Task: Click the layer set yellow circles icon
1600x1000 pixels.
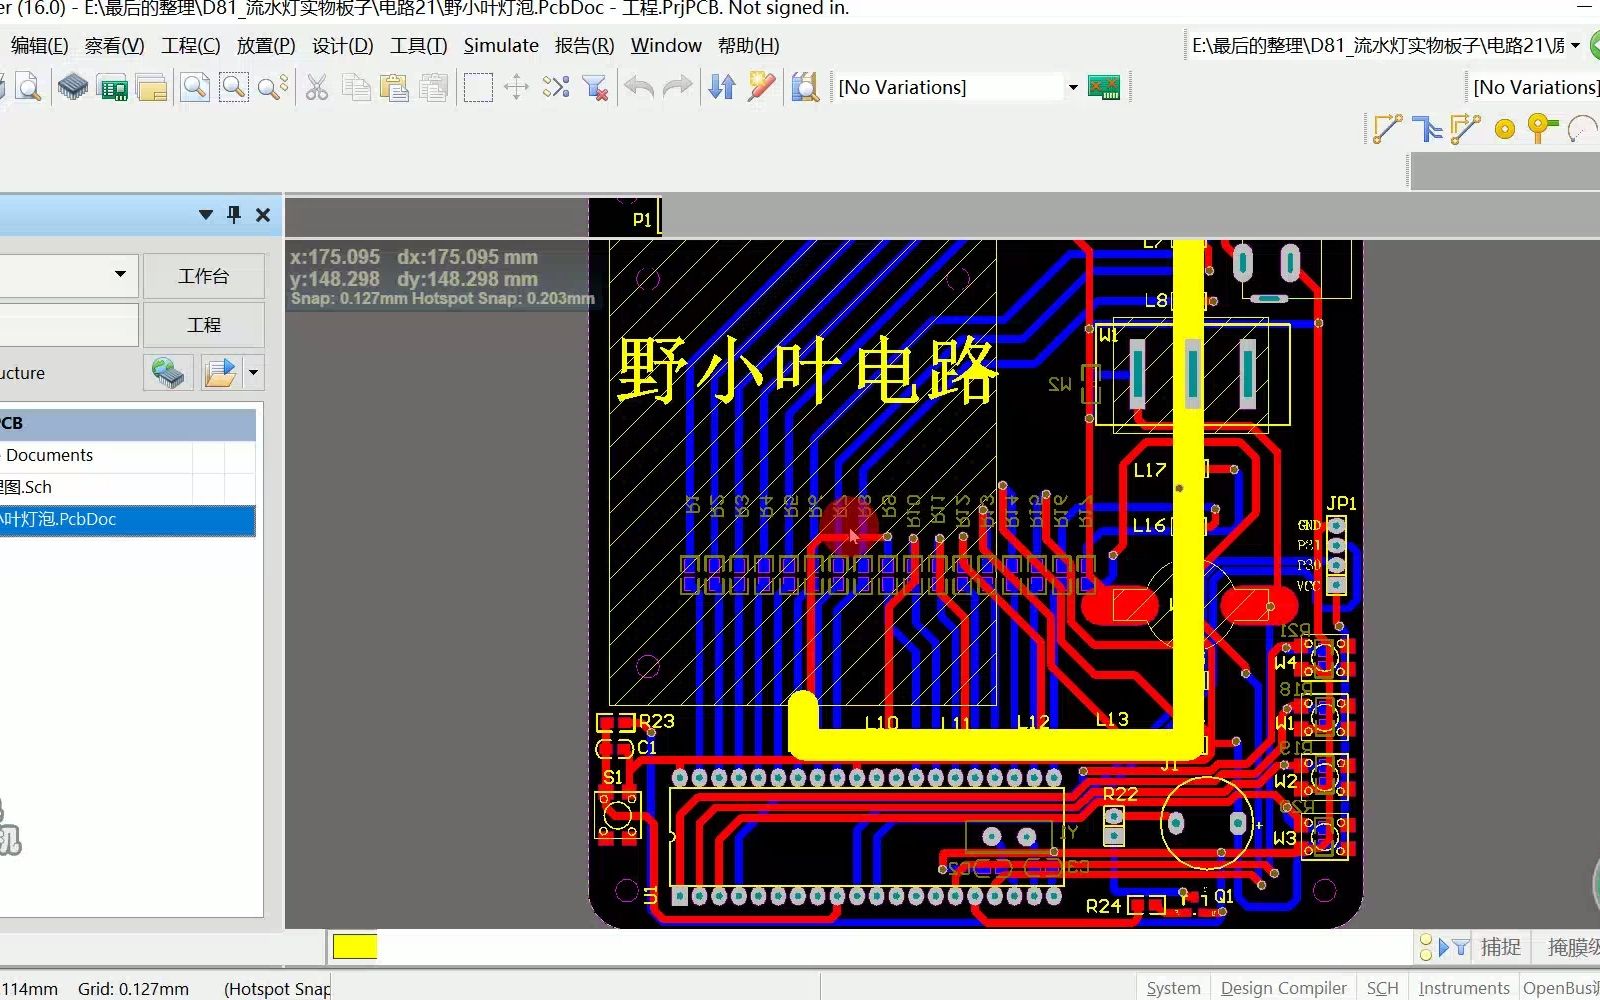Action: 1426,947
